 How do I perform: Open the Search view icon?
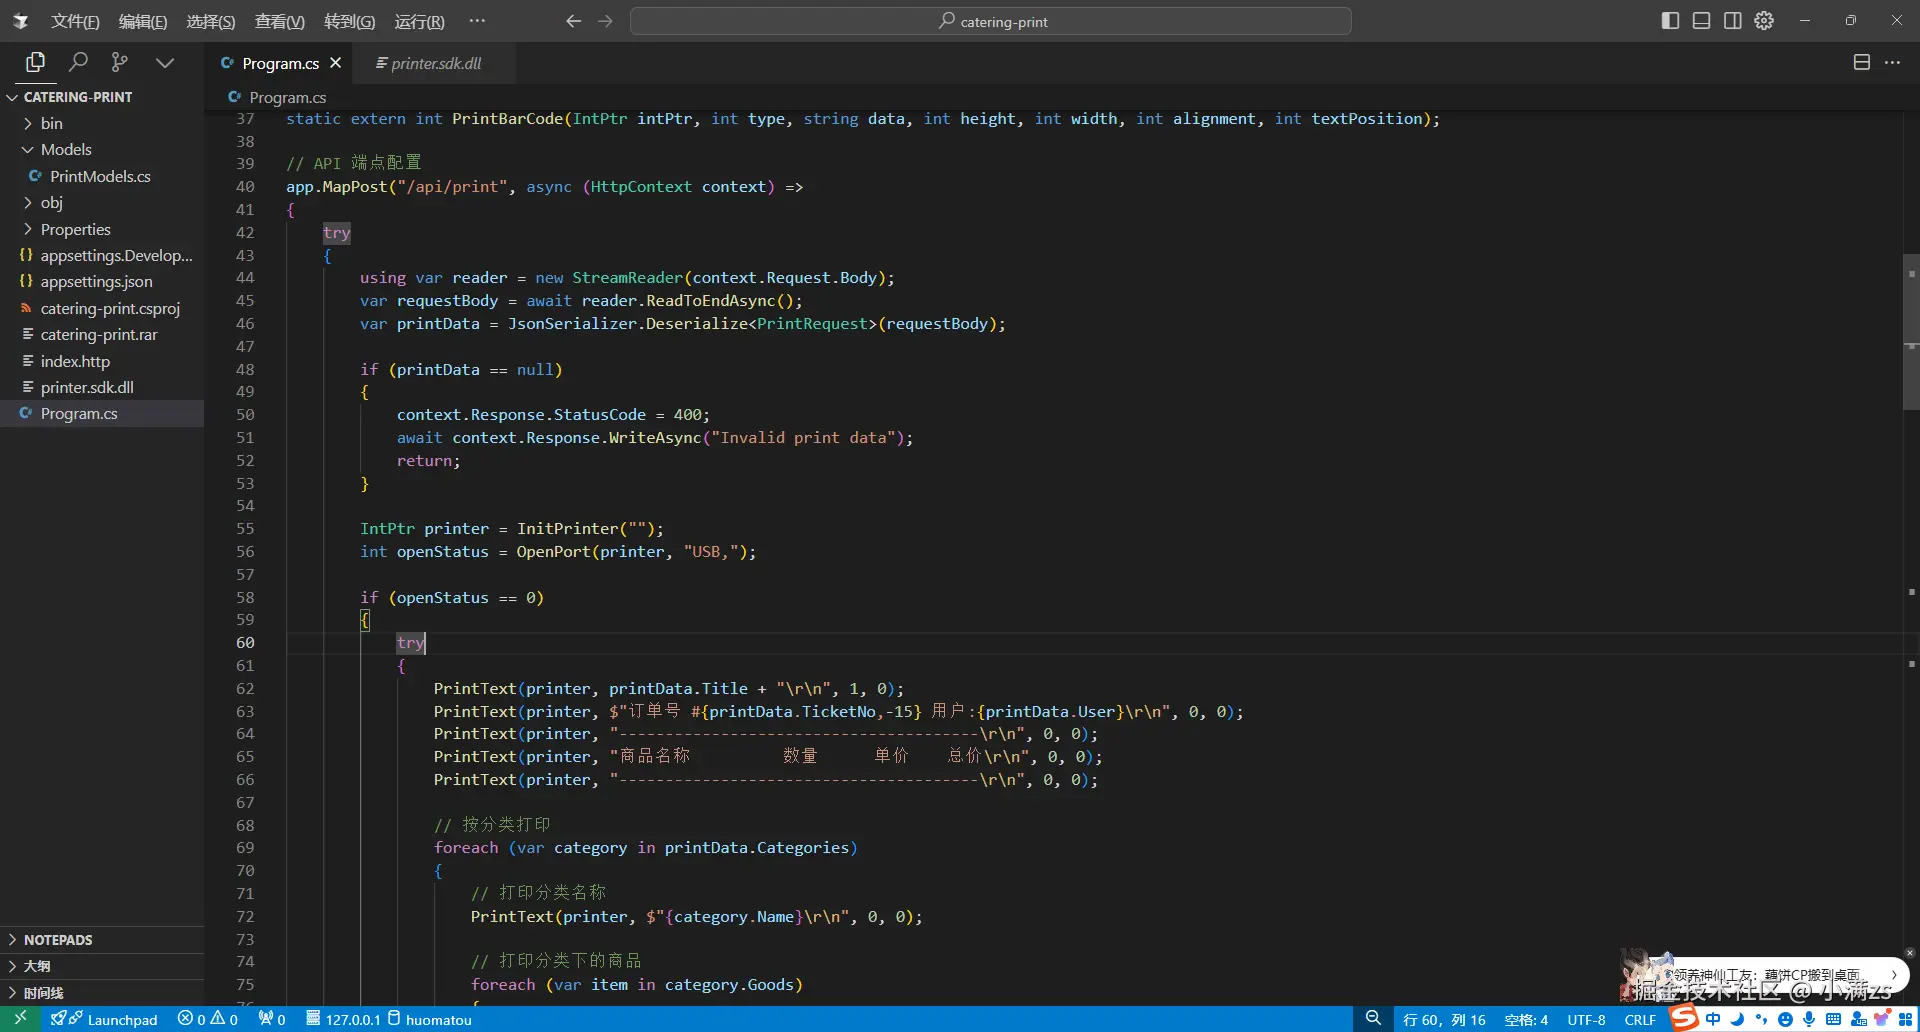coord(78,62)
